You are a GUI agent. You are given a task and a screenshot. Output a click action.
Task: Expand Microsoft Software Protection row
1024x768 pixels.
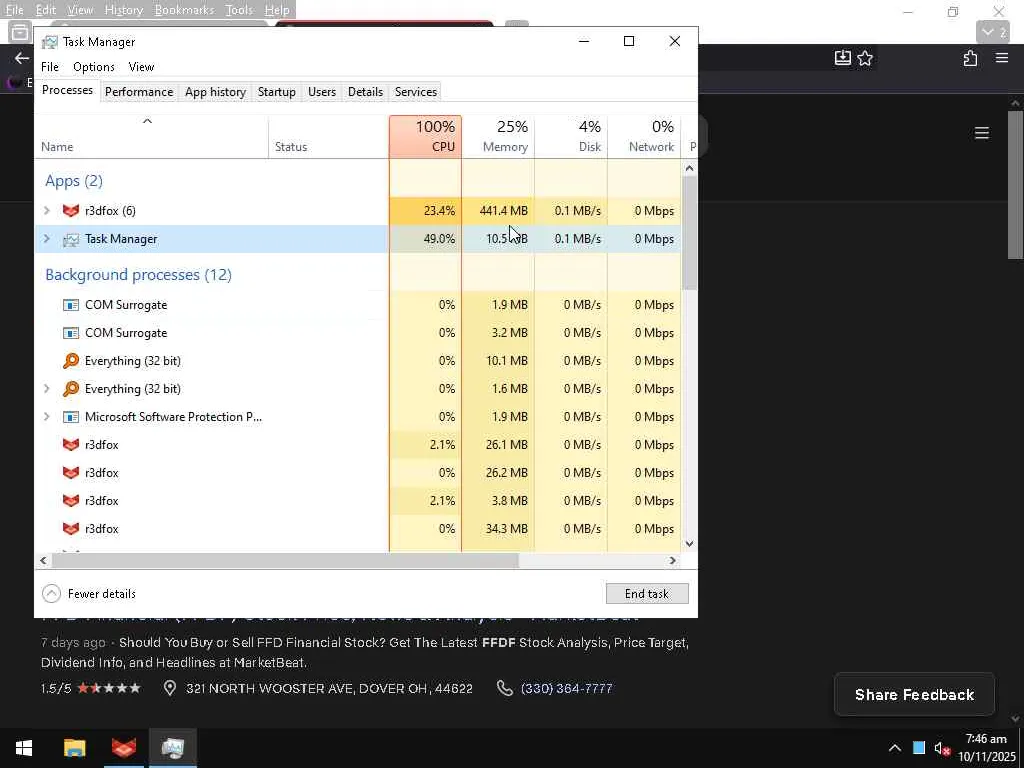point(46,417)
